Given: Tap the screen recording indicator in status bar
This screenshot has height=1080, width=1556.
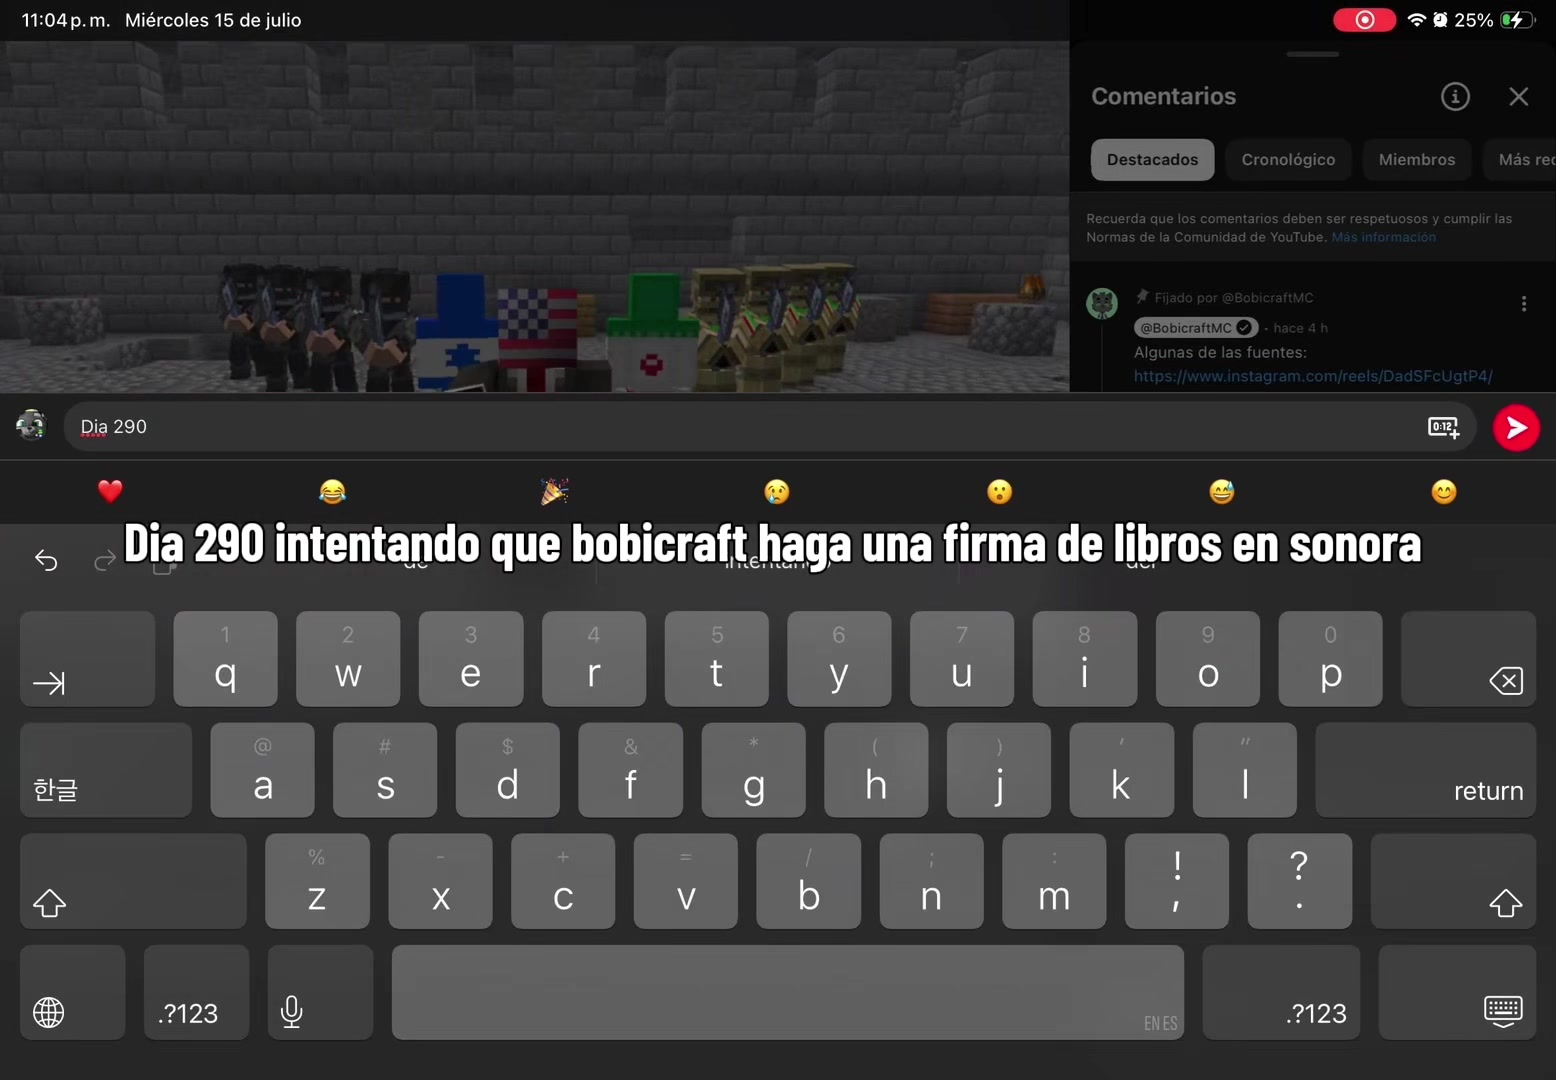Looking at the screenshot, I should (x=1364, y=20).
